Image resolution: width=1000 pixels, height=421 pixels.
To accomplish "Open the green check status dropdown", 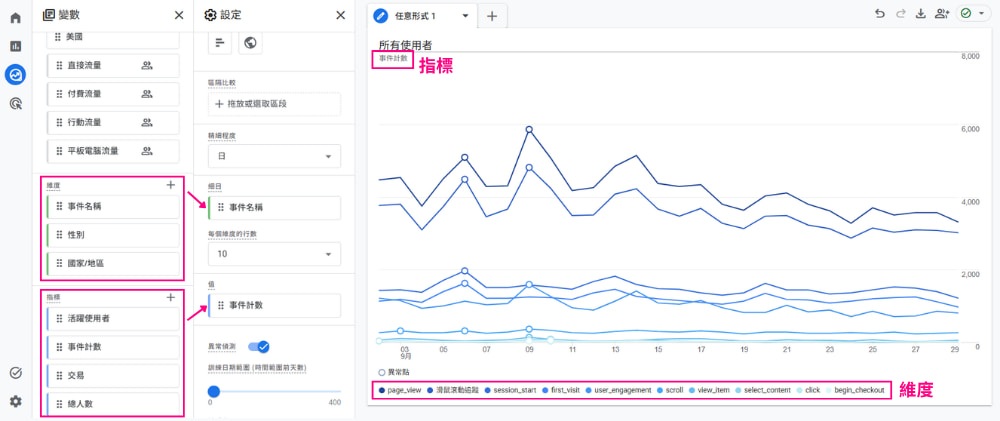I will pos(973,13).
